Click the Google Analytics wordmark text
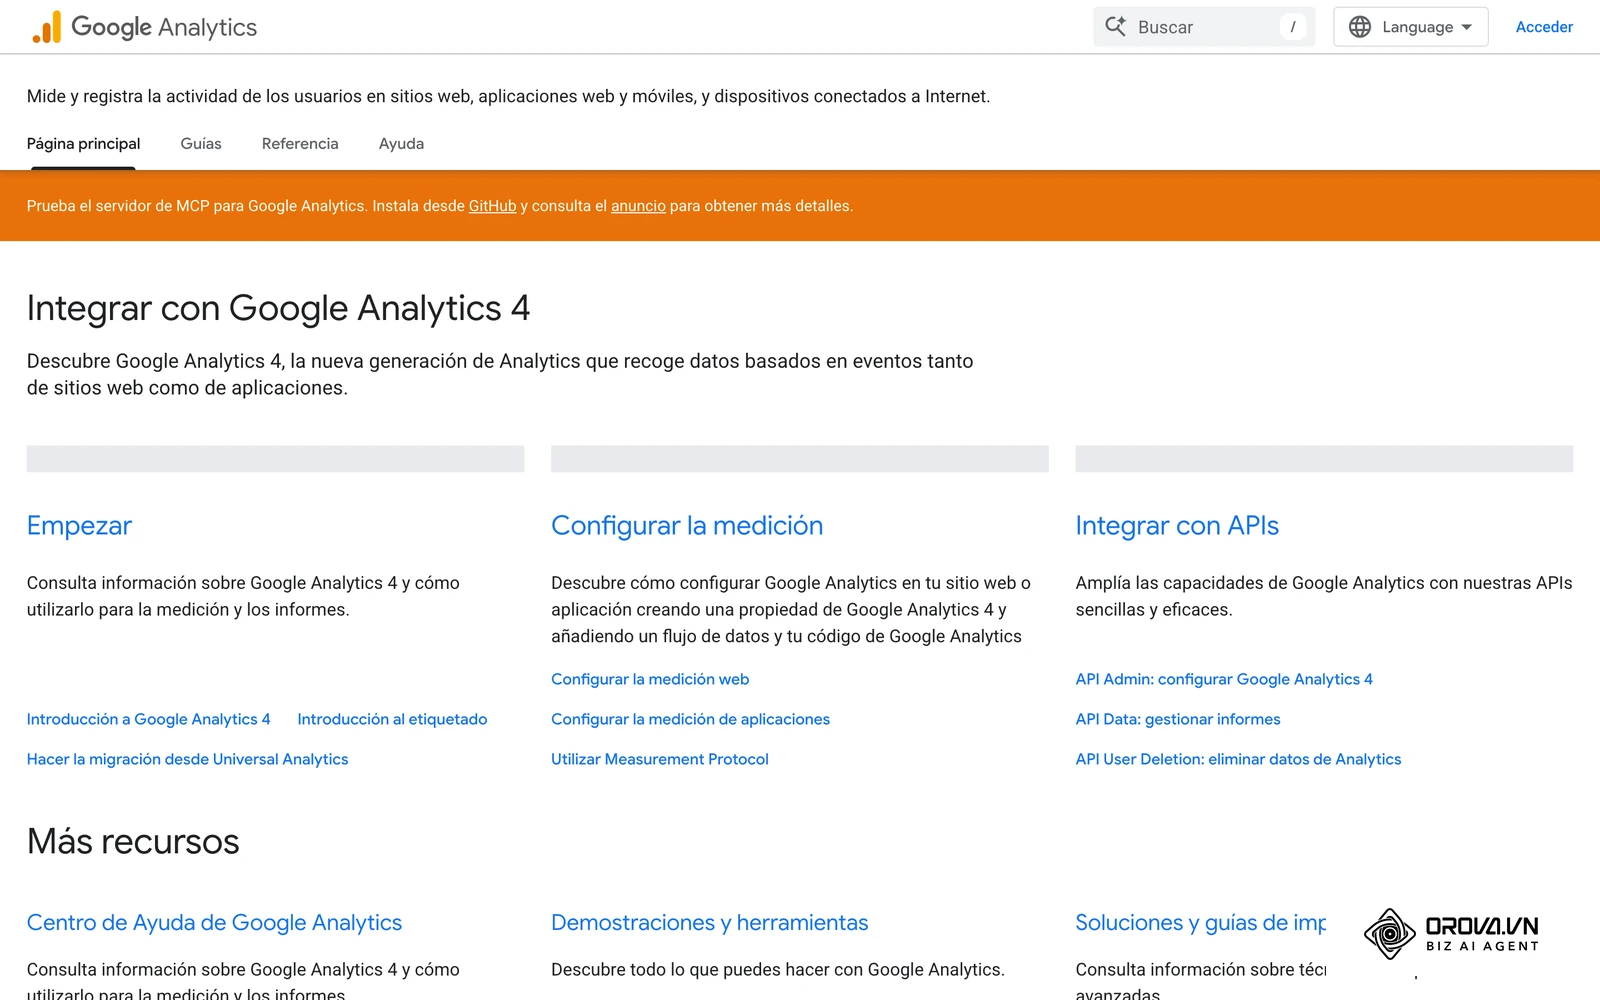The image size is (1600, 1000). tap(164, 27)
